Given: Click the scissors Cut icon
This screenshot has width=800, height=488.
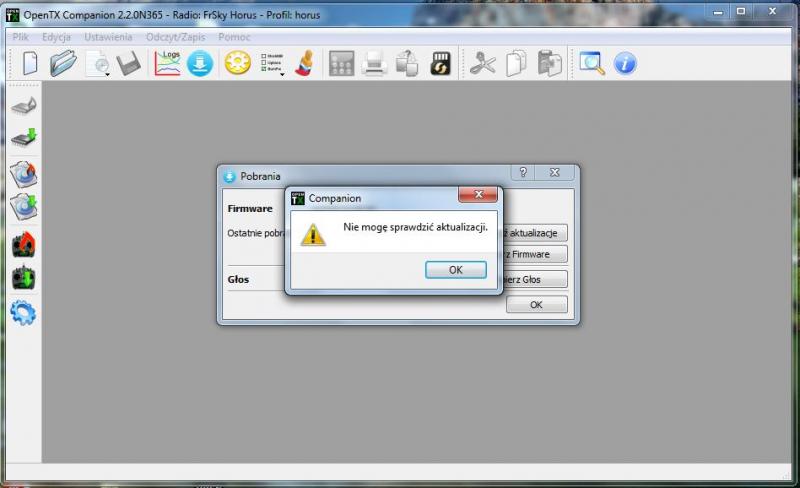Looking at the screenshot, I should tap(484, 64).
